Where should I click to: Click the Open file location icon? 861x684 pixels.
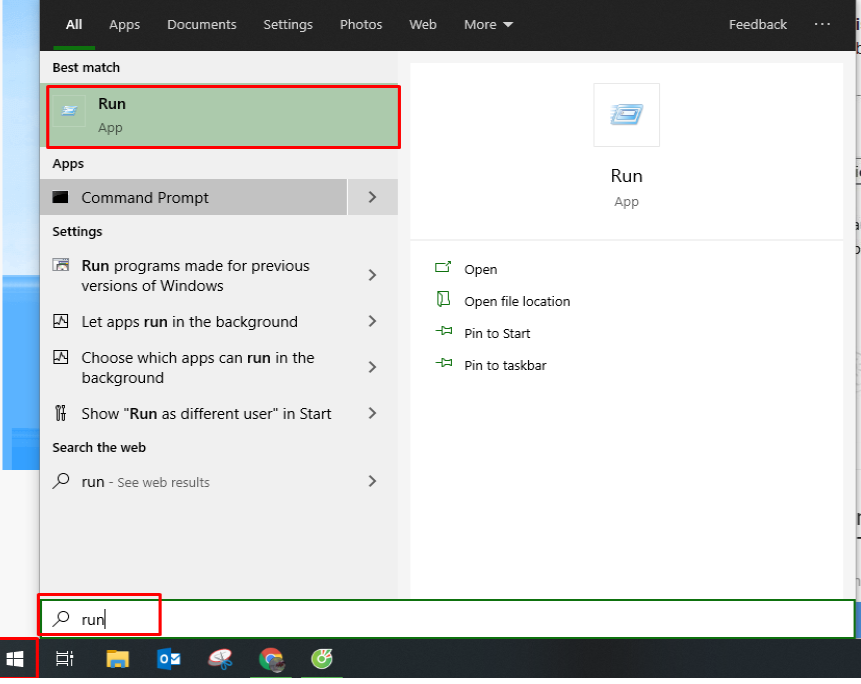tap(443, 299)
